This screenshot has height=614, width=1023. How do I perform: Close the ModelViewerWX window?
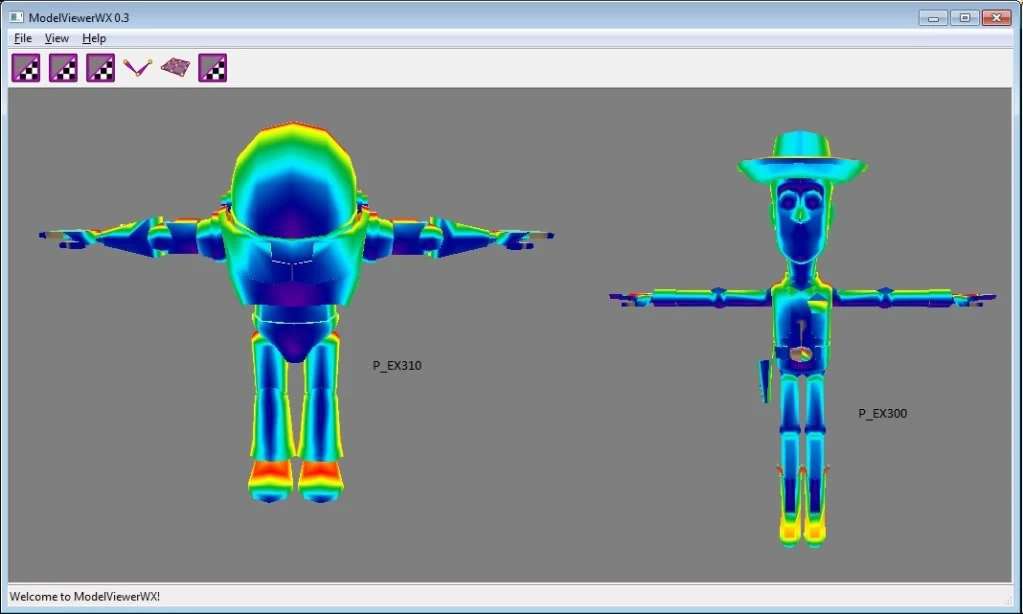click(x=996, y=18)
